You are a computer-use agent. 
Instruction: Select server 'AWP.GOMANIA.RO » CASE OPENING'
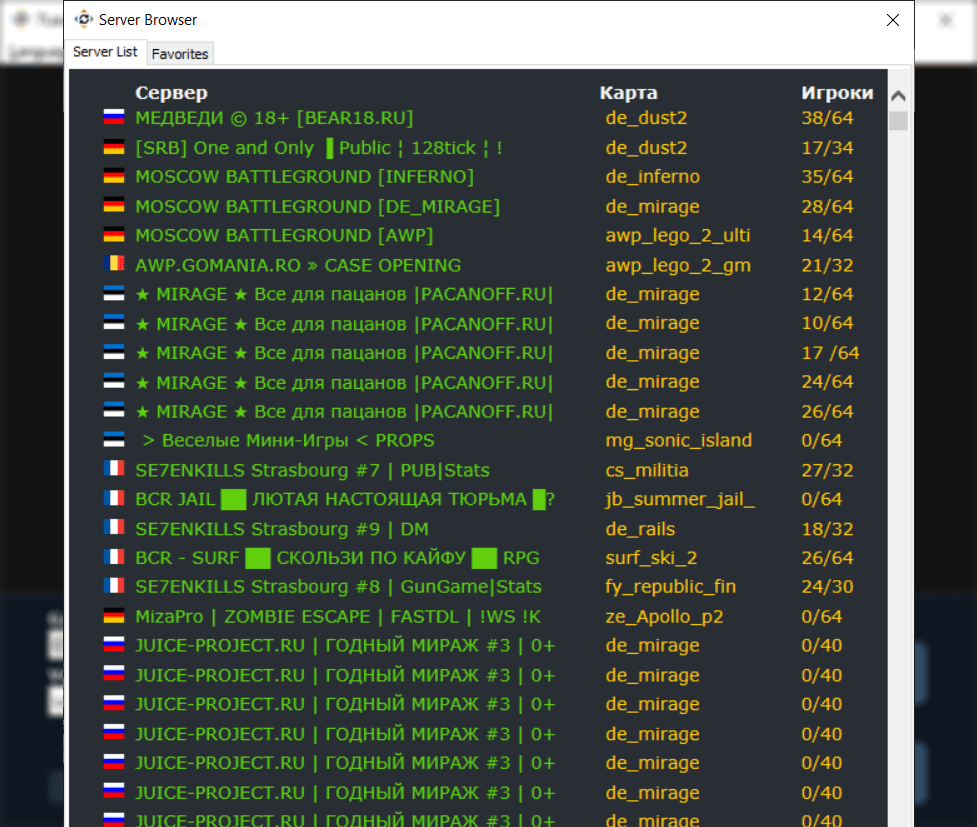(x=298, y=265)
